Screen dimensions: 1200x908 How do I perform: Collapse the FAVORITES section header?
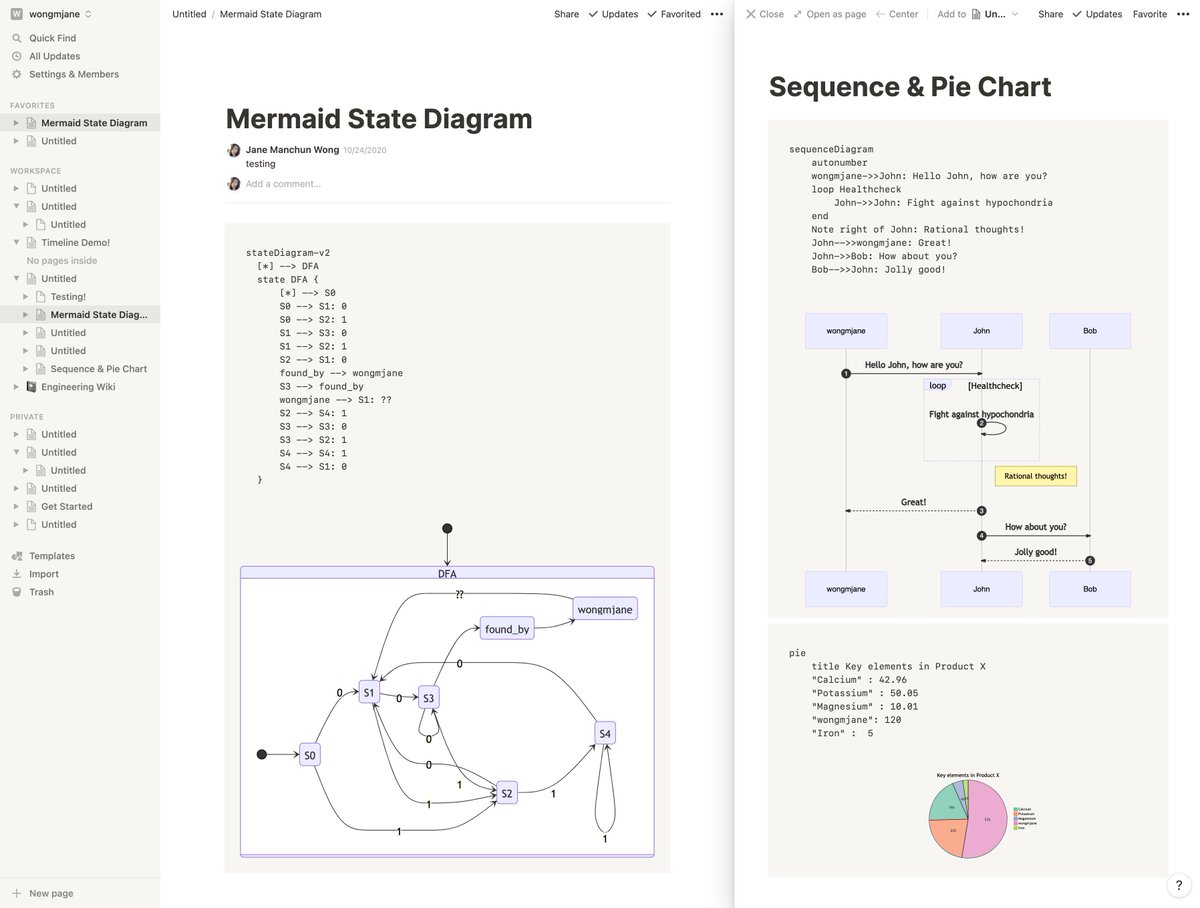point(32,105)
